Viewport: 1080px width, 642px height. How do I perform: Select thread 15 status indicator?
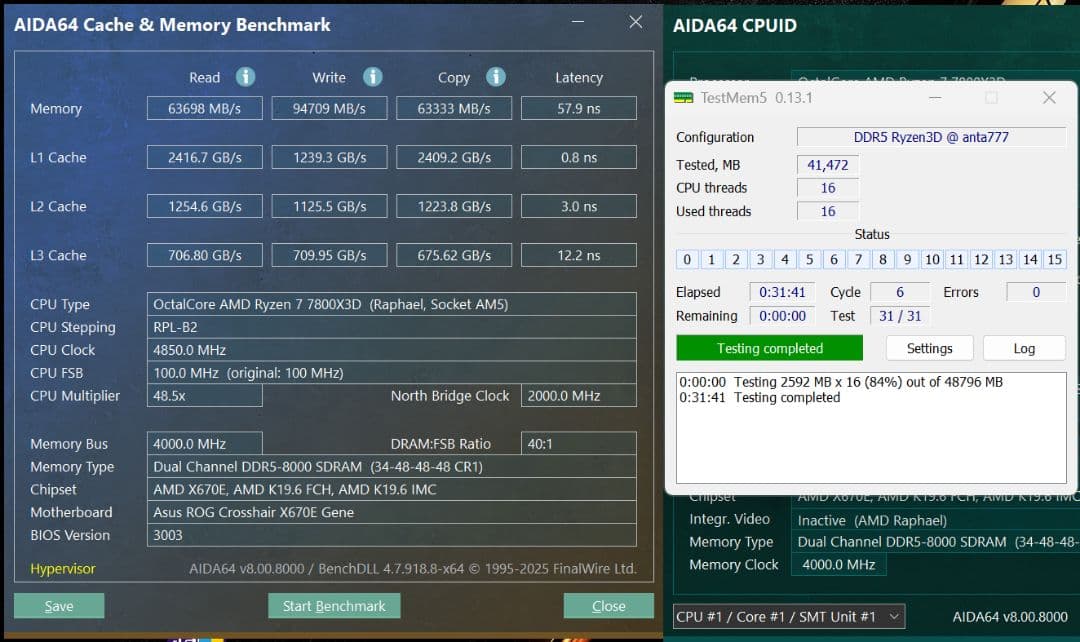[x=1054, y=259]
